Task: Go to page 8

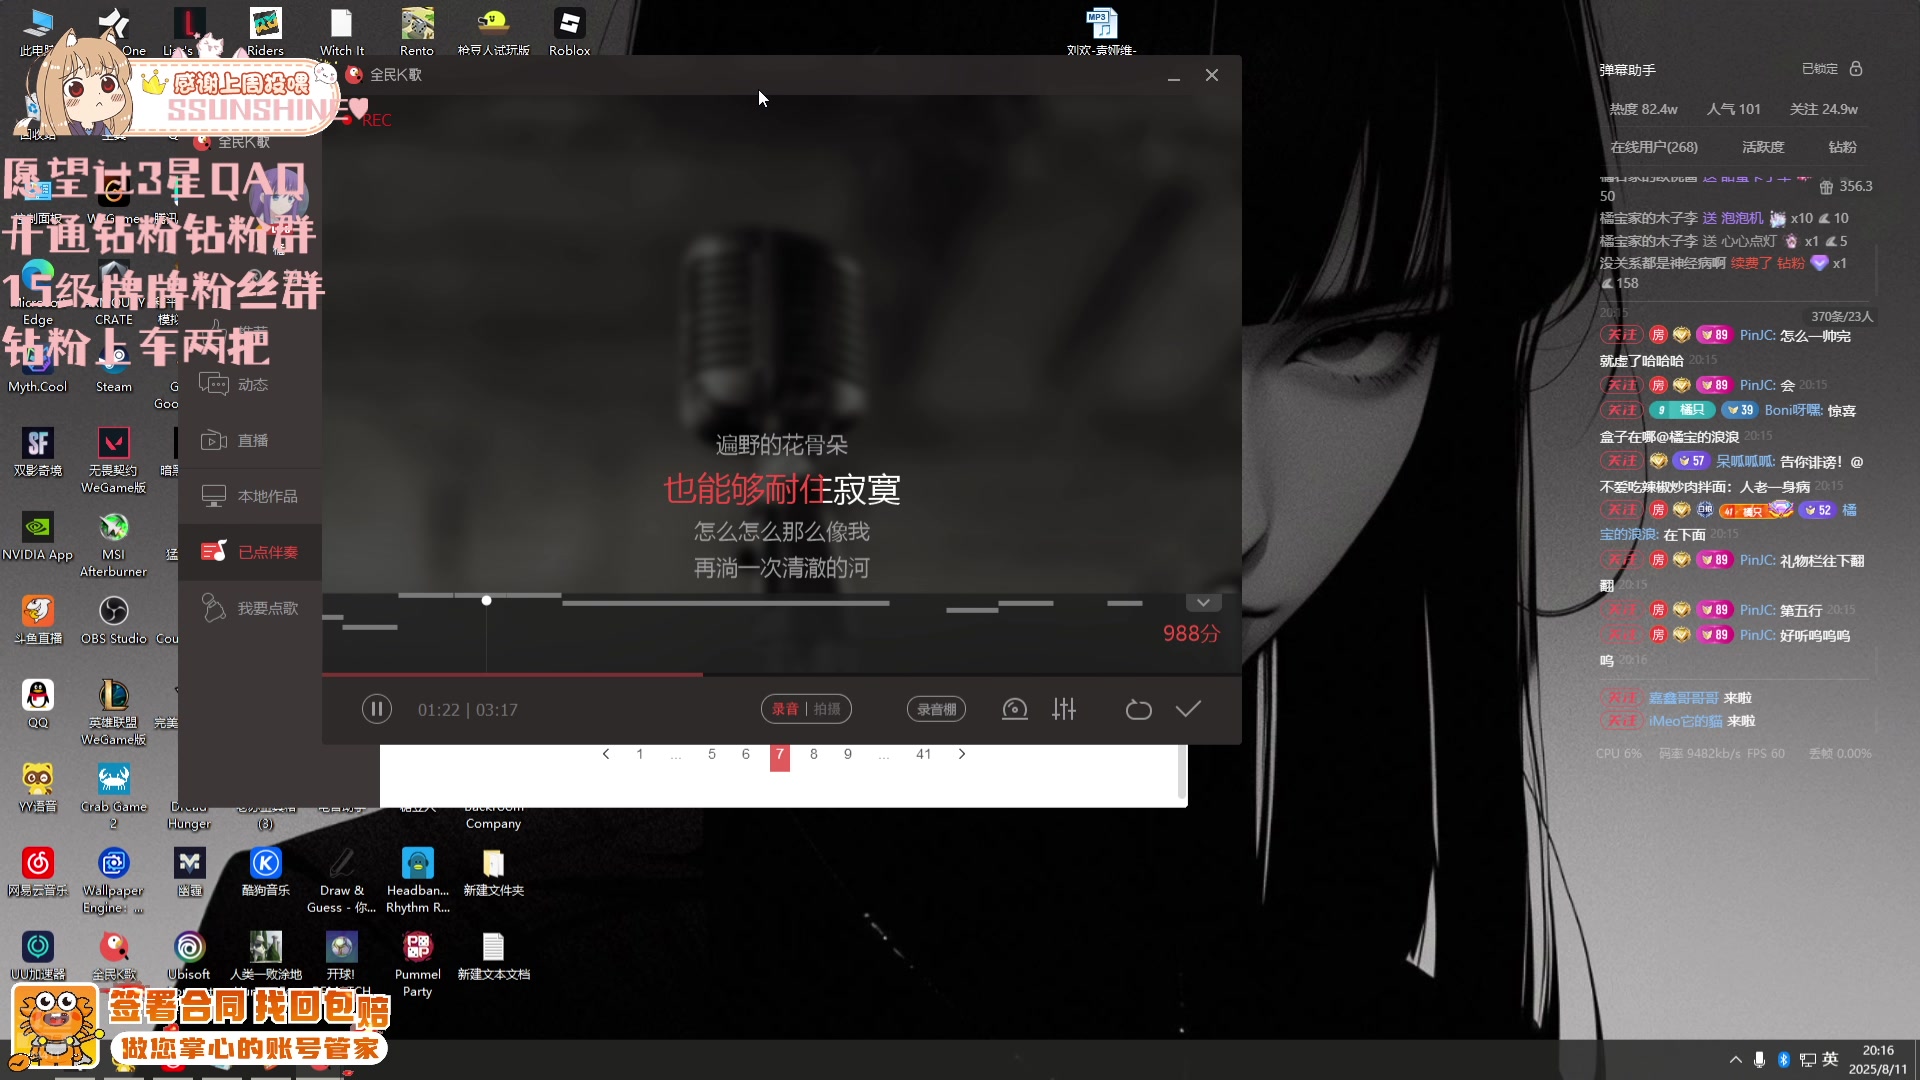Action: pos(814,755)
